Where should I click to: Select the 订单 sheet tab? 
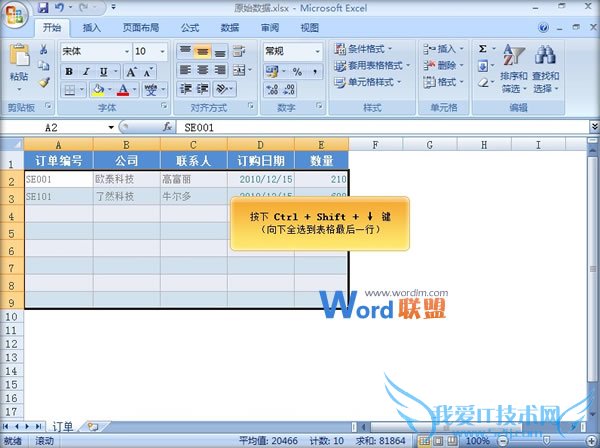(62, 427)
